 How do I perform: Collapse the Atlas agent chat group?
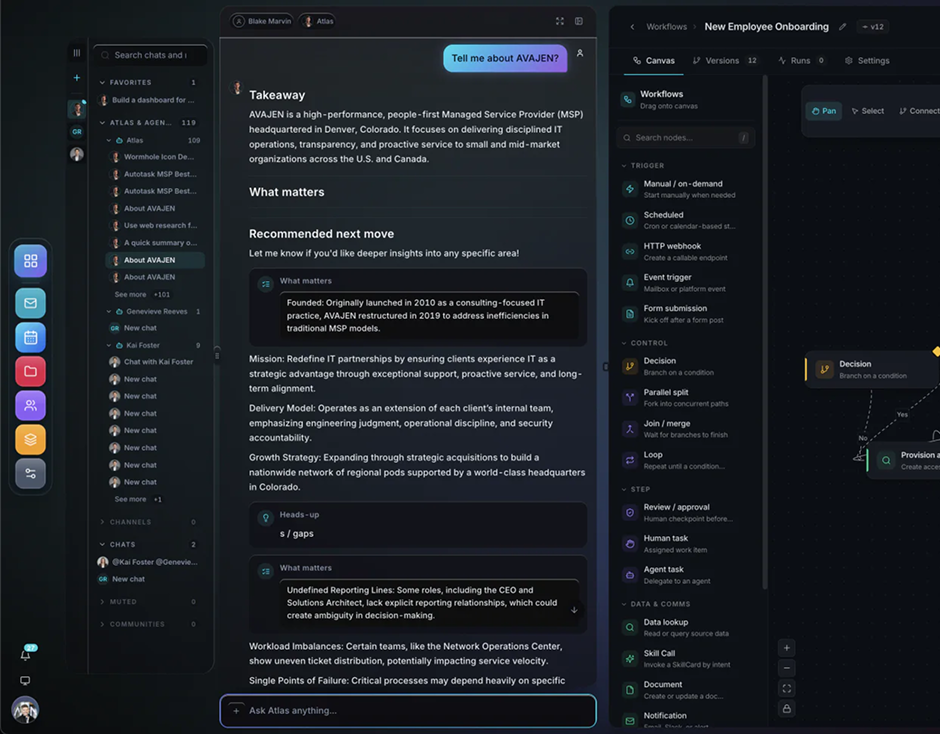point(109,140)
